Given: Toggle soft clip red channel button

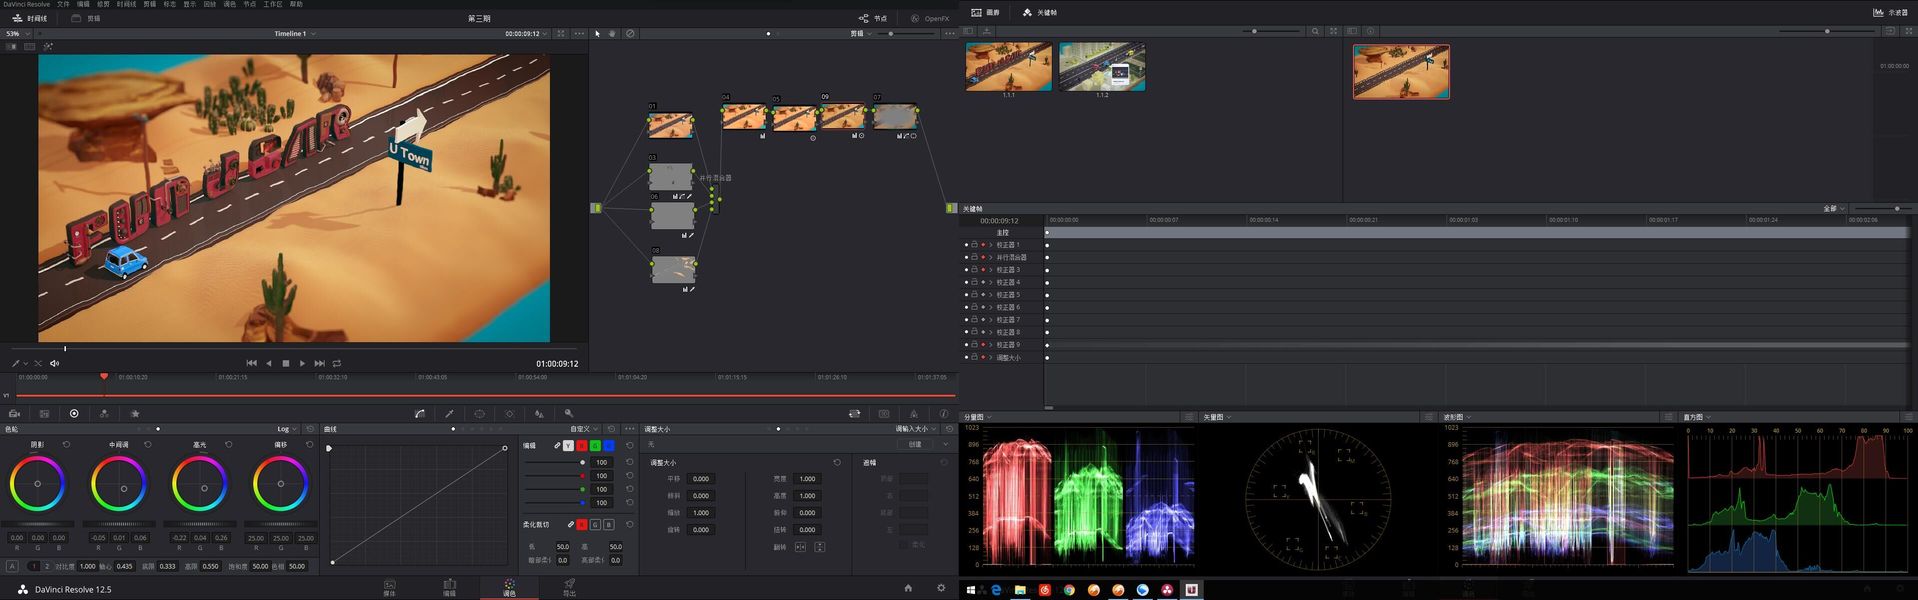Looking at the screenshot, I should [582, 524].
